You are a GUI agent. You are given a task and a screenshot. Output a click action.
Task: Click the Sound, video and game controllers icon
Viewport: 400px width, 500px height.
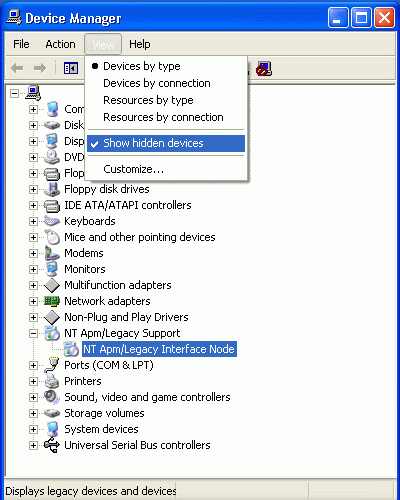[52, 397]
